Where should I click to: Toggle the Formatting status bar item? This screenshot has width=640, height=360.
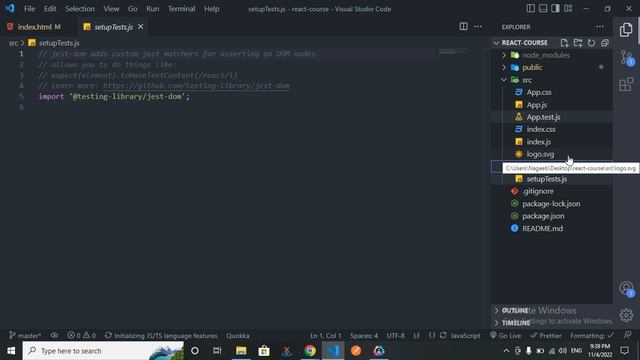point(592,336)
